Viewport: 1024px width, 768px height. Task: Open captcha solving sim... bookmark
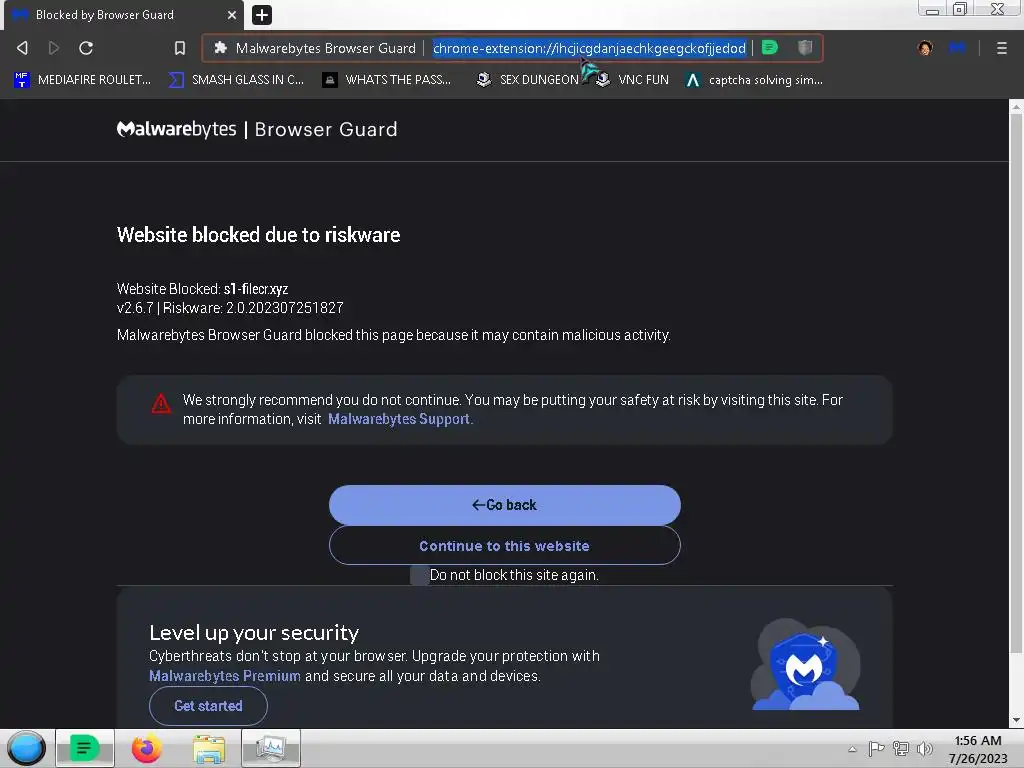coord(754,80)
